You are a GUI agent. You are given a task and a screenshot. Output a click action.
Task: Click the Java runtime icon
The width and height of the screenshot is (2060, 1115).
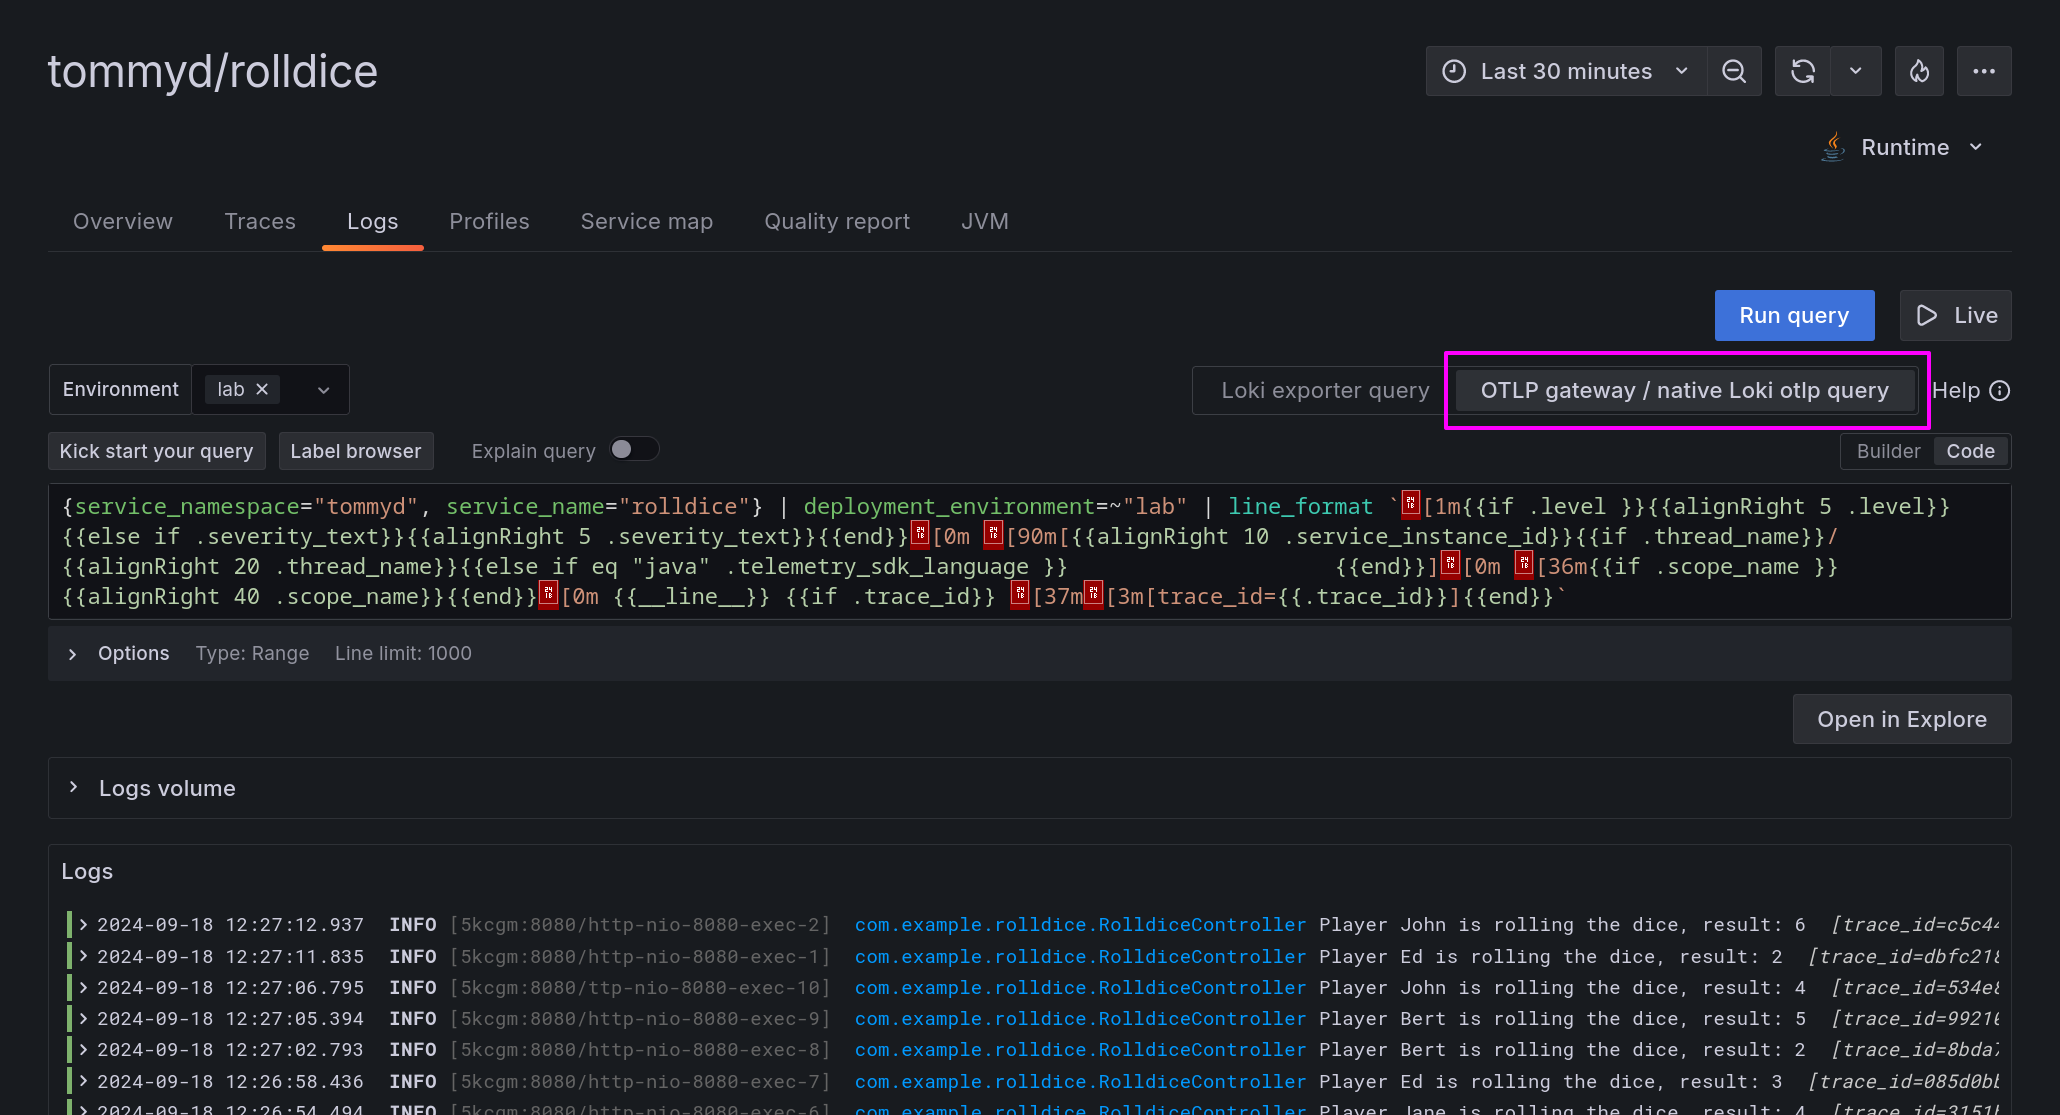click(1833, 147)
